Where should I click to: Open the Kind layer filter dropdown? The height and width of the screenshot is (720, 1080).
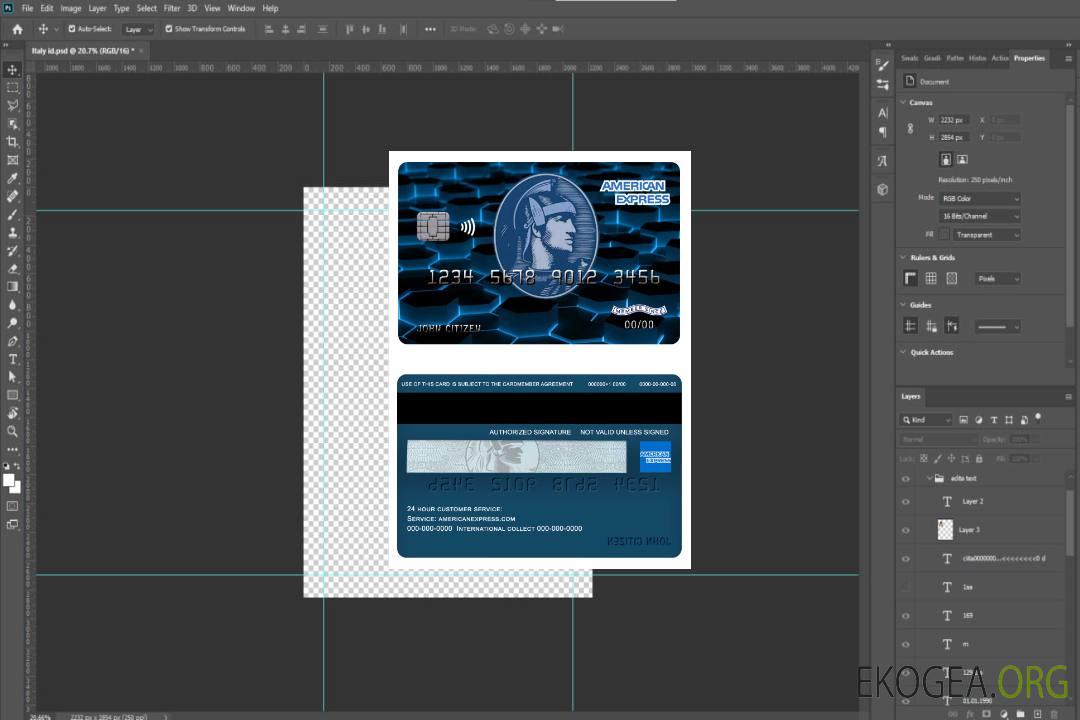coord(926,420)
